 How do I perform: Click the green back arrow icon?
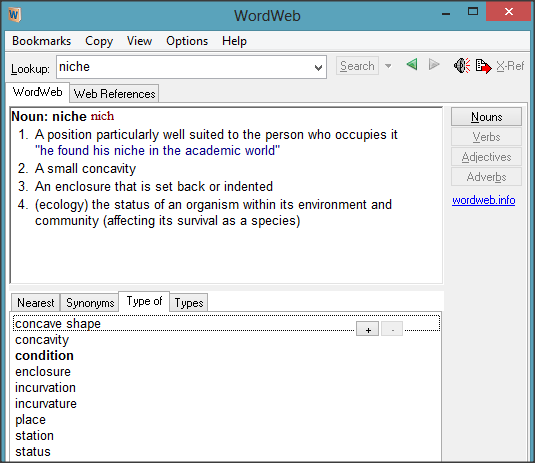(x=412, y=64)
